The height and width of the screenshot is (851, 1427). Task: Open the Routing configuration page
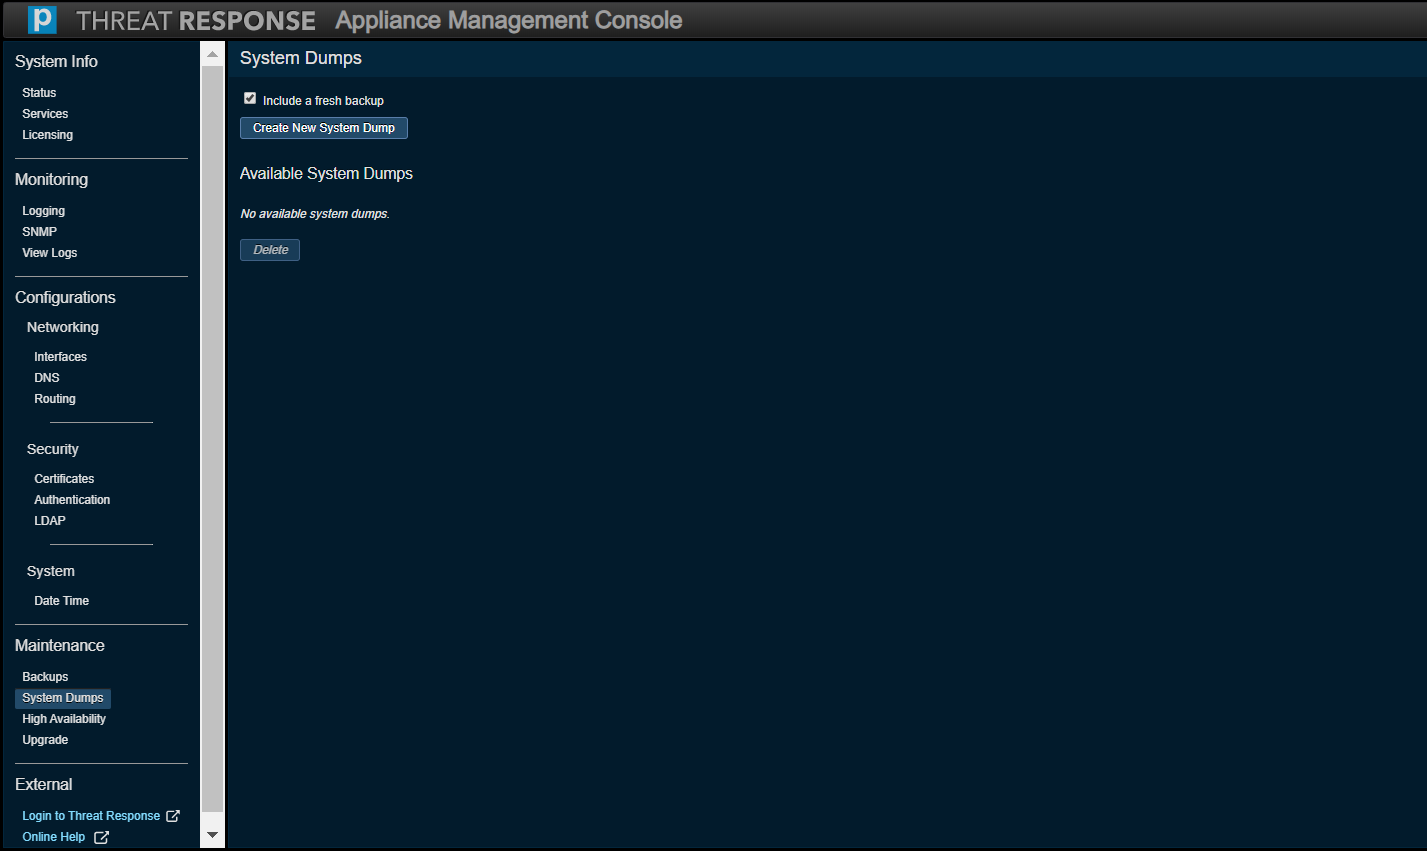coord(55,399)
